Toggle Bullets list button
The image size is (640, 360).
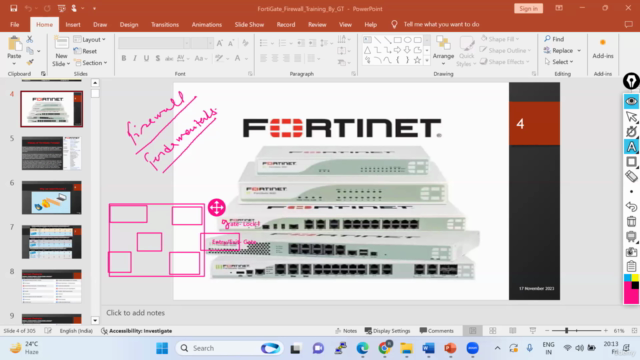[x=266, y=43]
